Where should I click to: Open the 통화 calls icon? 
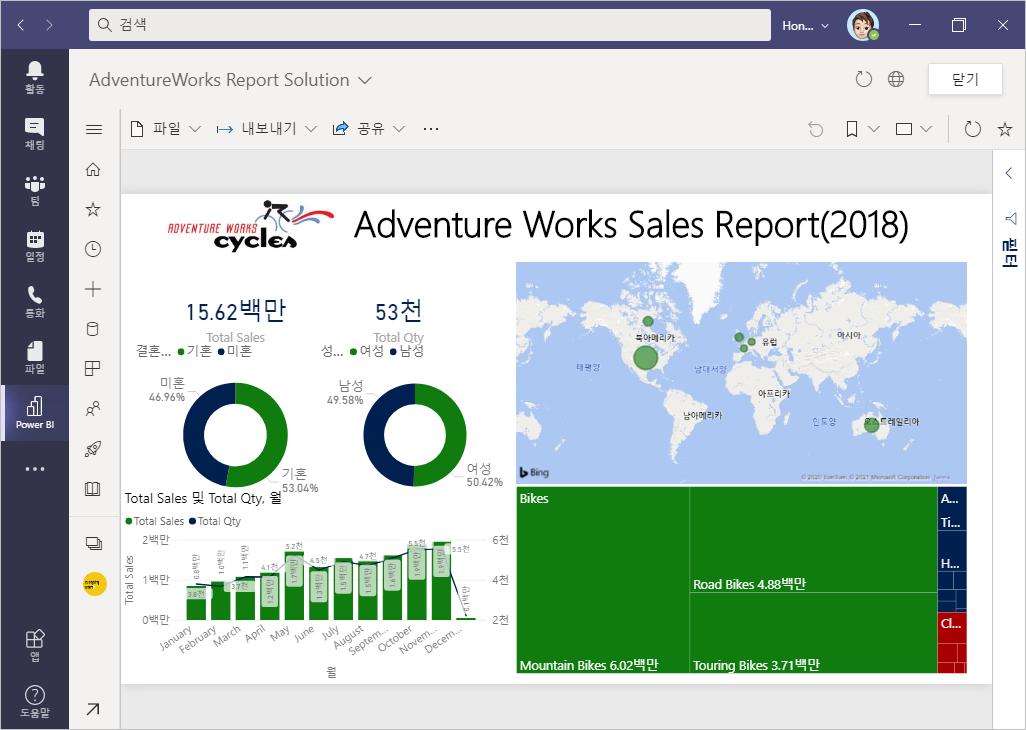35,302
